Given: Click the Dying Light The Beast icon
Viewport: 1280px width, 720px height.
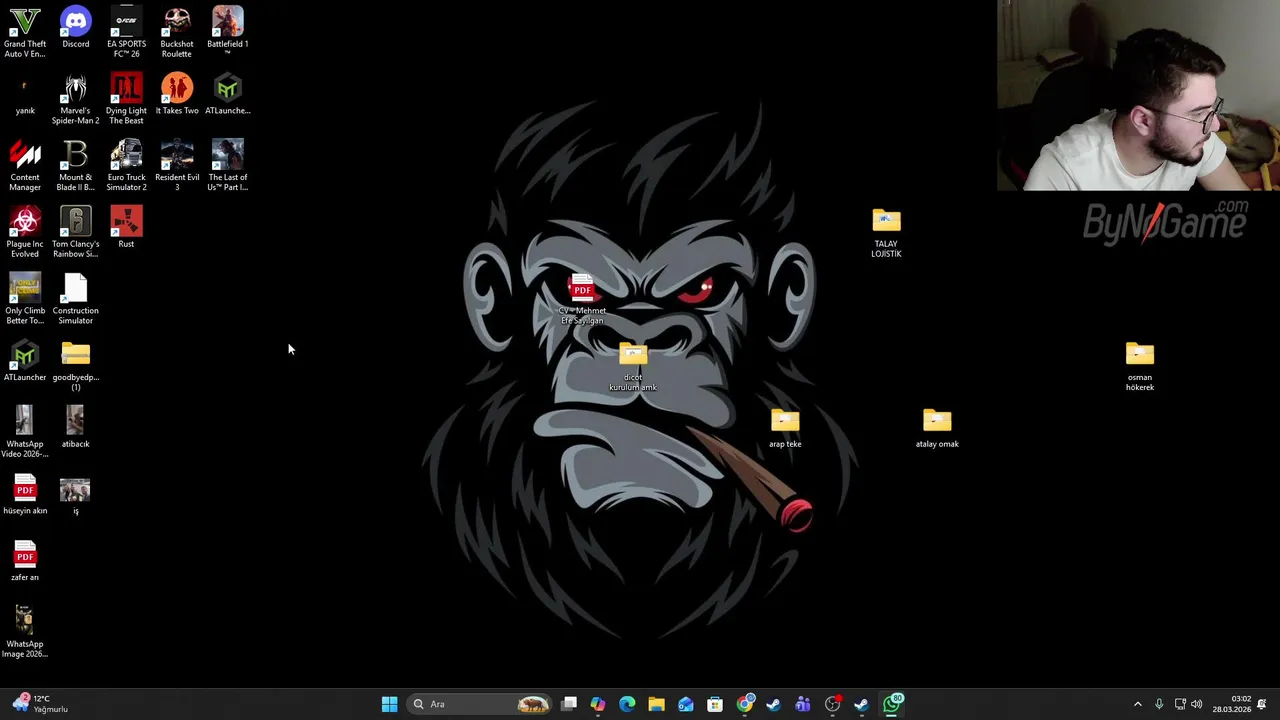Looking at the screenshot, I should [126, 99].
